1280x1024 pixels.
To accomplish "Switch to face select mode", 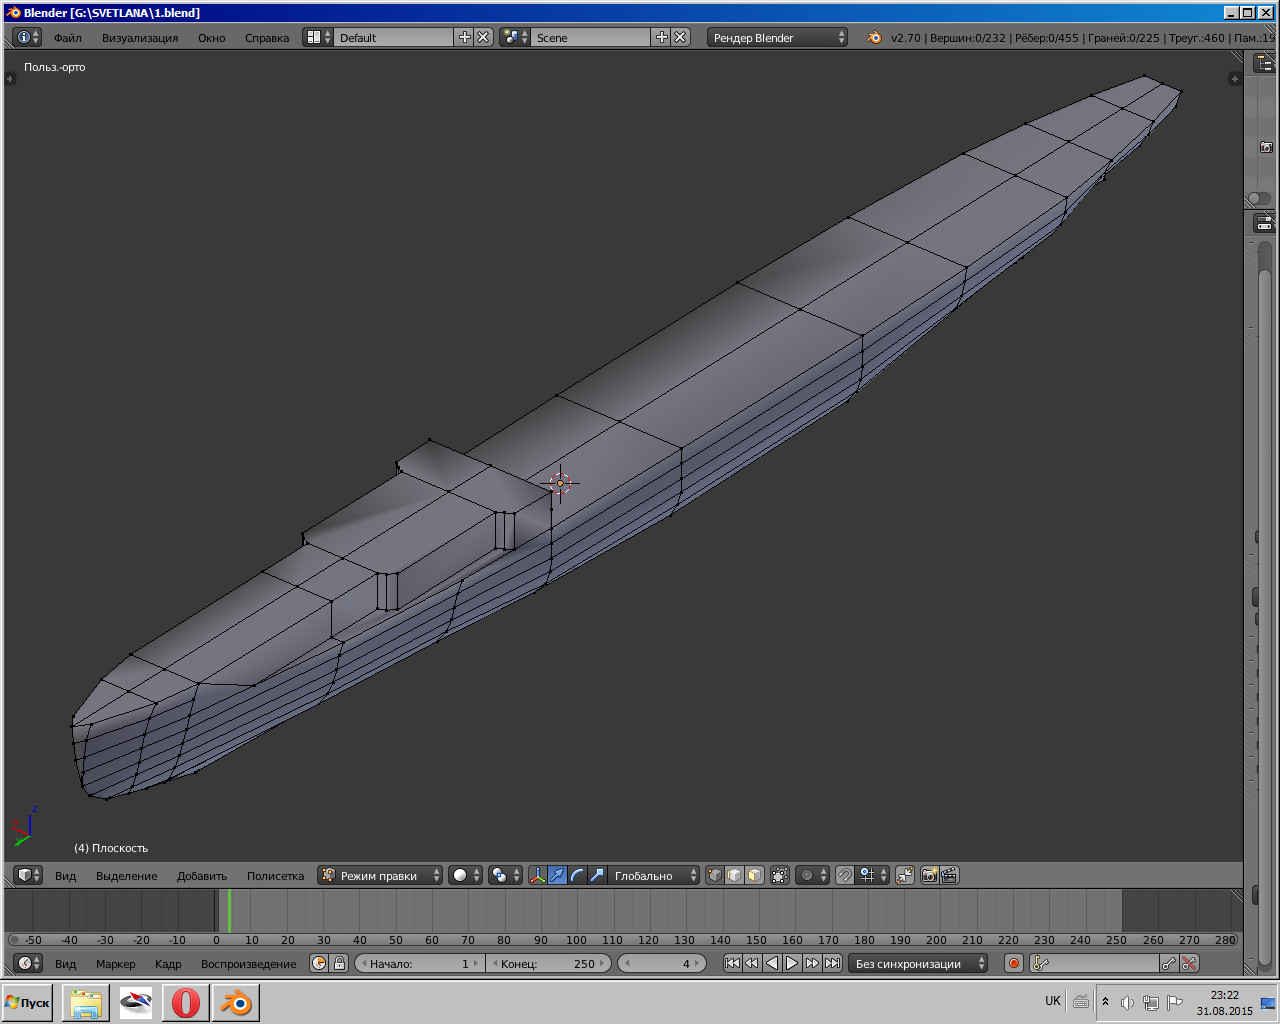I will coord(754,875).
